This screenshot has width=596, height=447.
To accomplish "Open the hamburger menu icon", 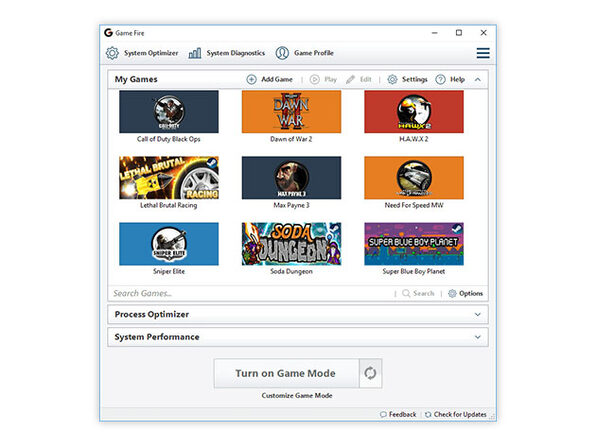I will click(x=483, y=53).
